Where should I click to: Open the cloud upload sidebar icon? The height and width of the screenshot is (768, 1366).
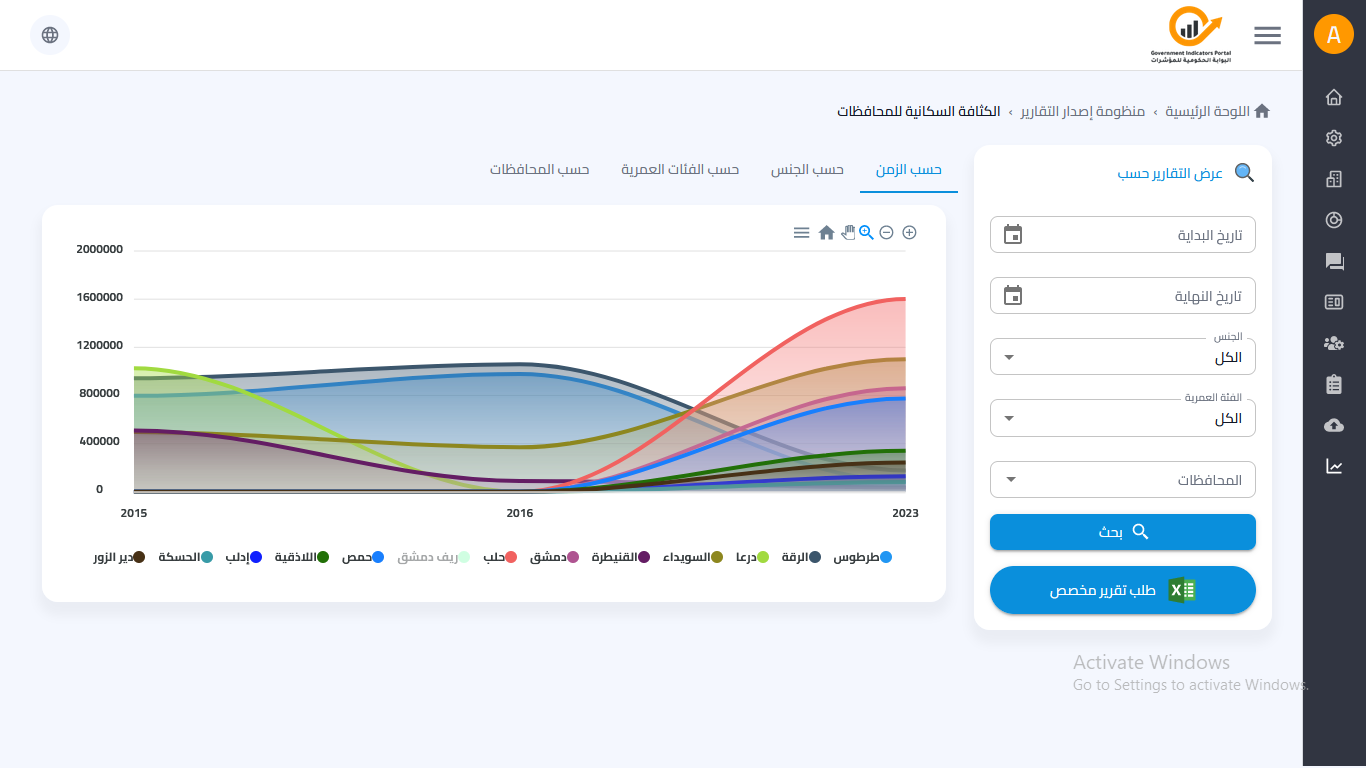point(1333,425)
